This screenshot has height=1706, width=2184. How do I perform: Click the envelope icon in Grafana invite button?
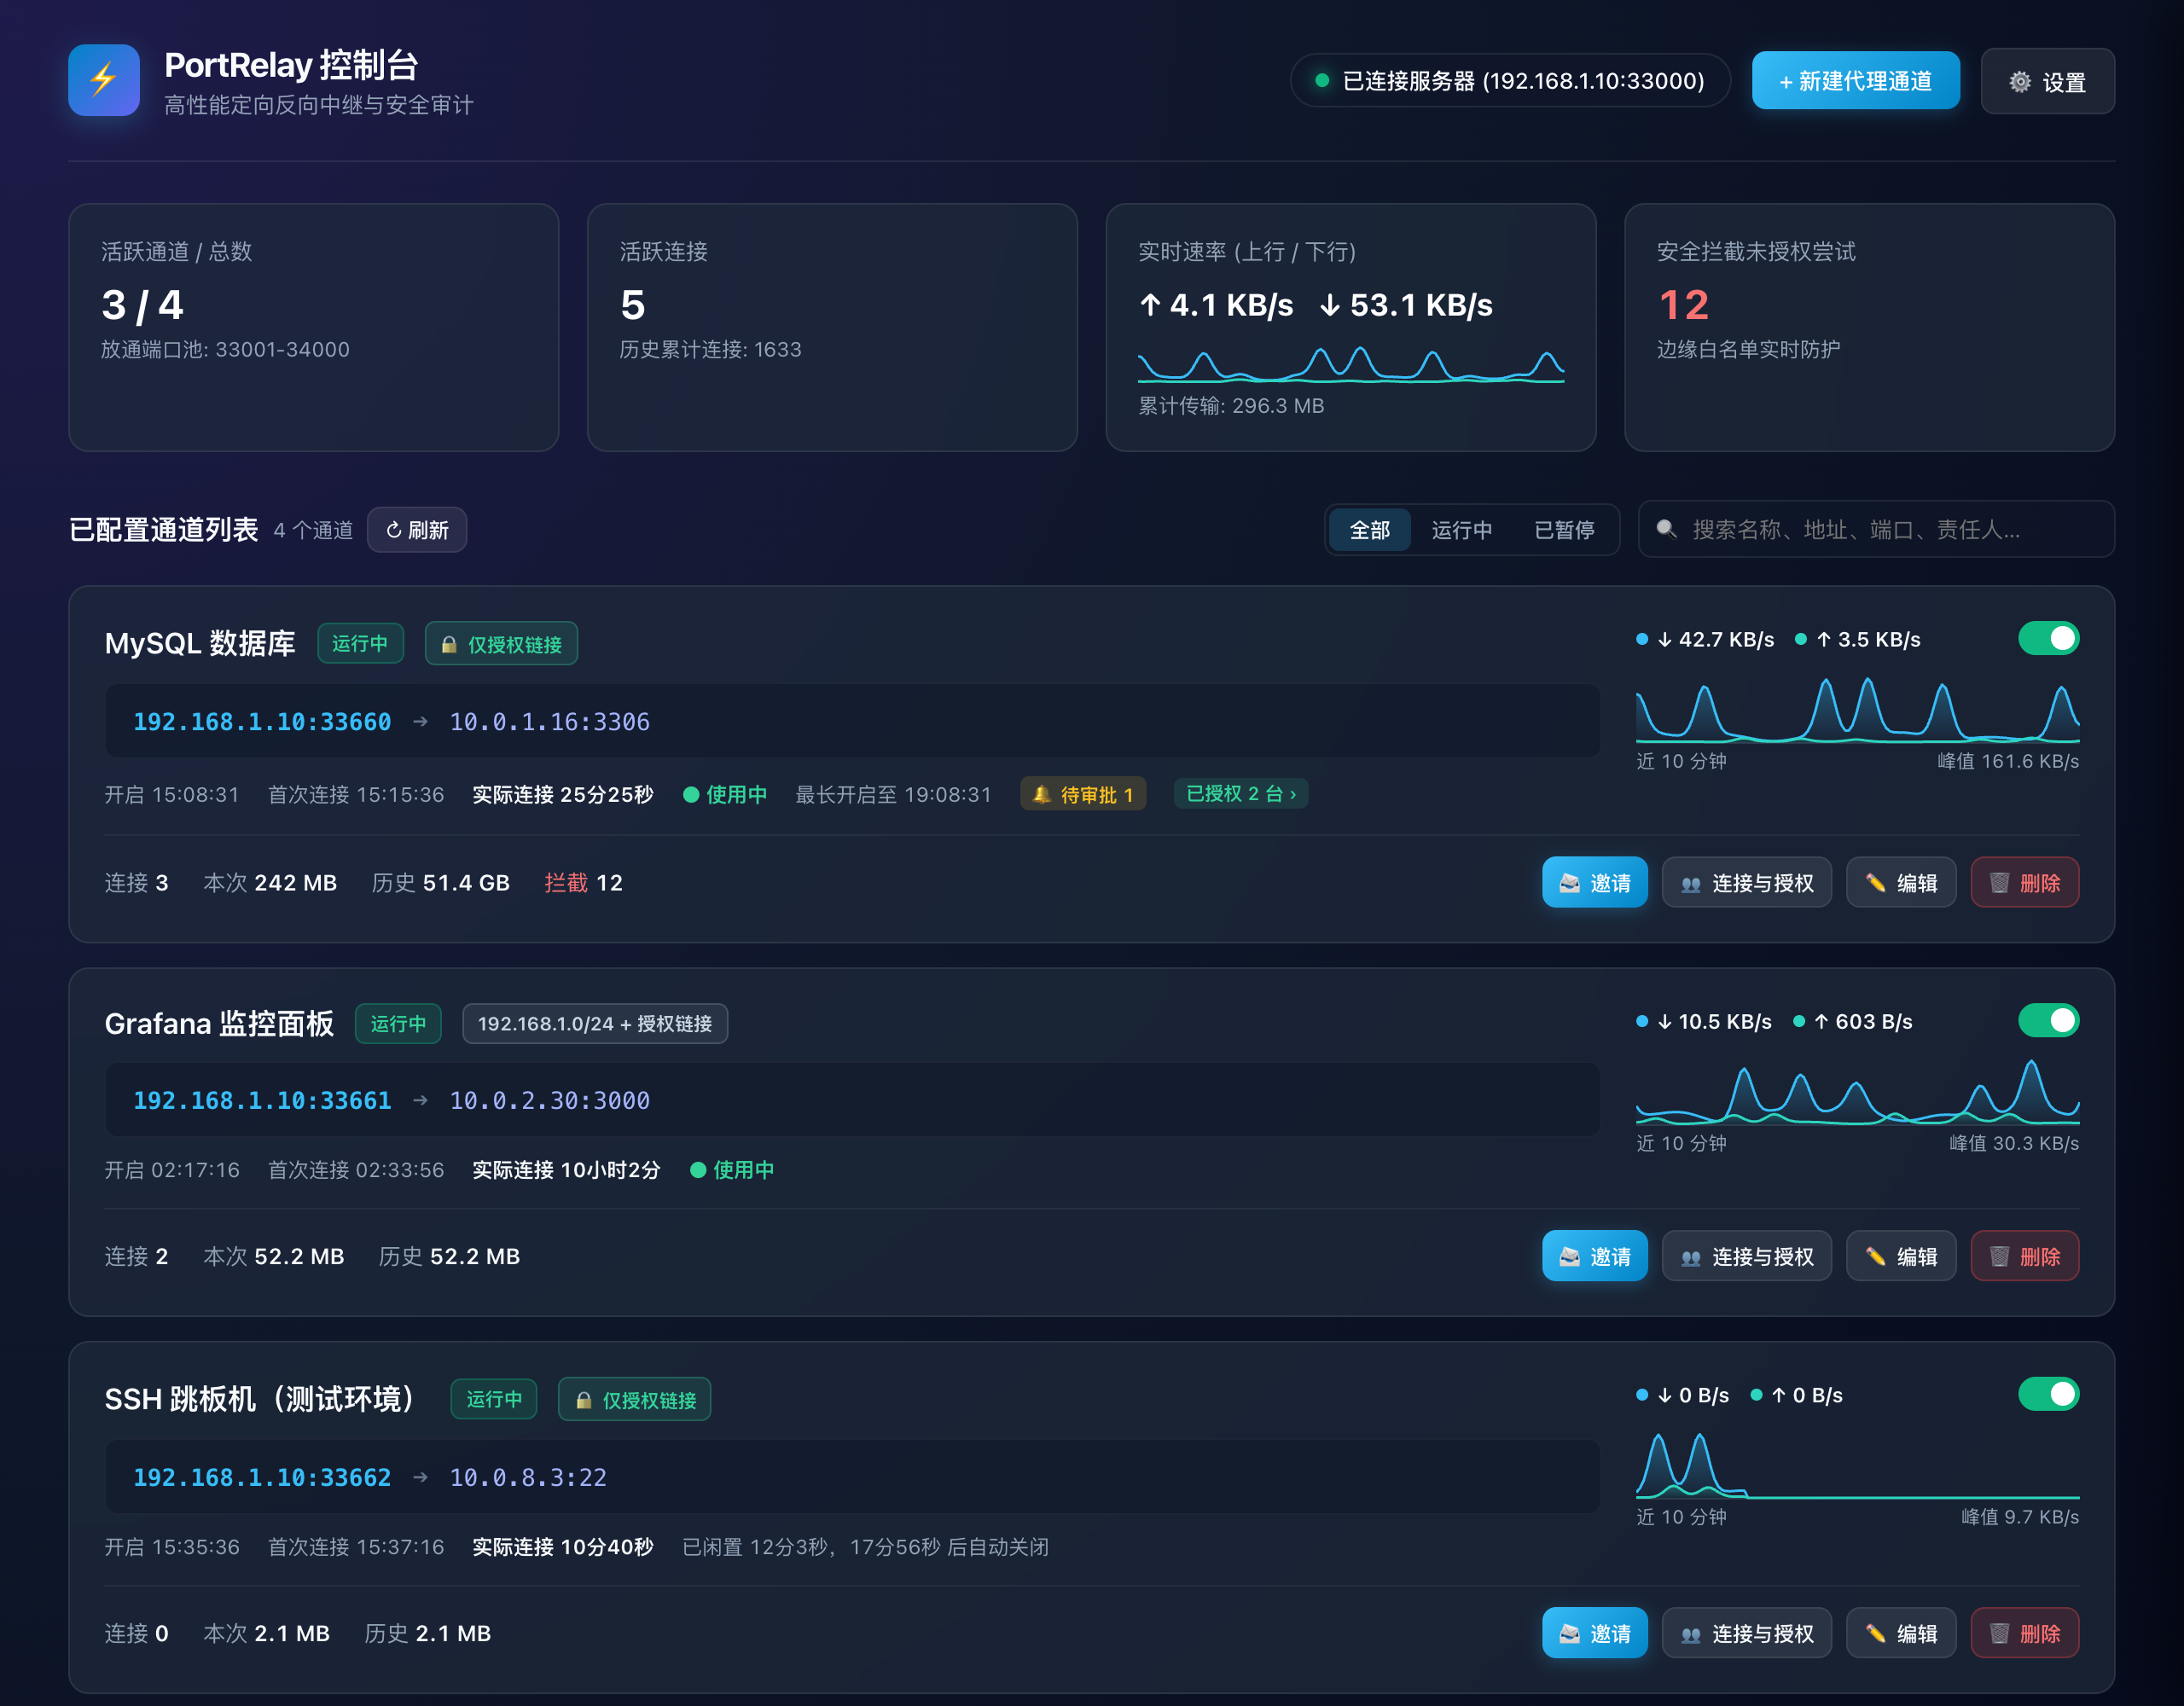[1570, 1257]
